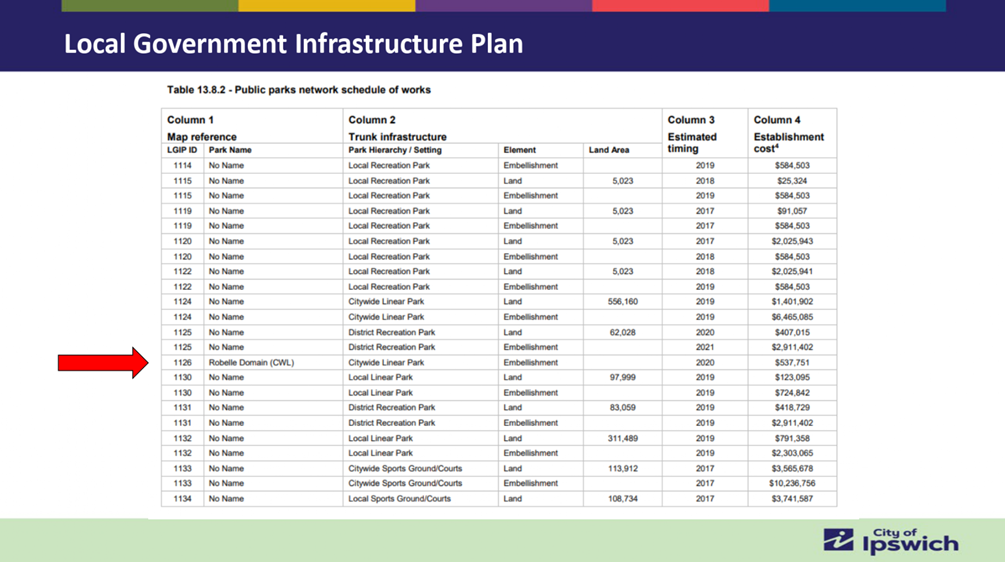Select the 'Column 3' header
1005x562 pixels.
tap(691, 120)
